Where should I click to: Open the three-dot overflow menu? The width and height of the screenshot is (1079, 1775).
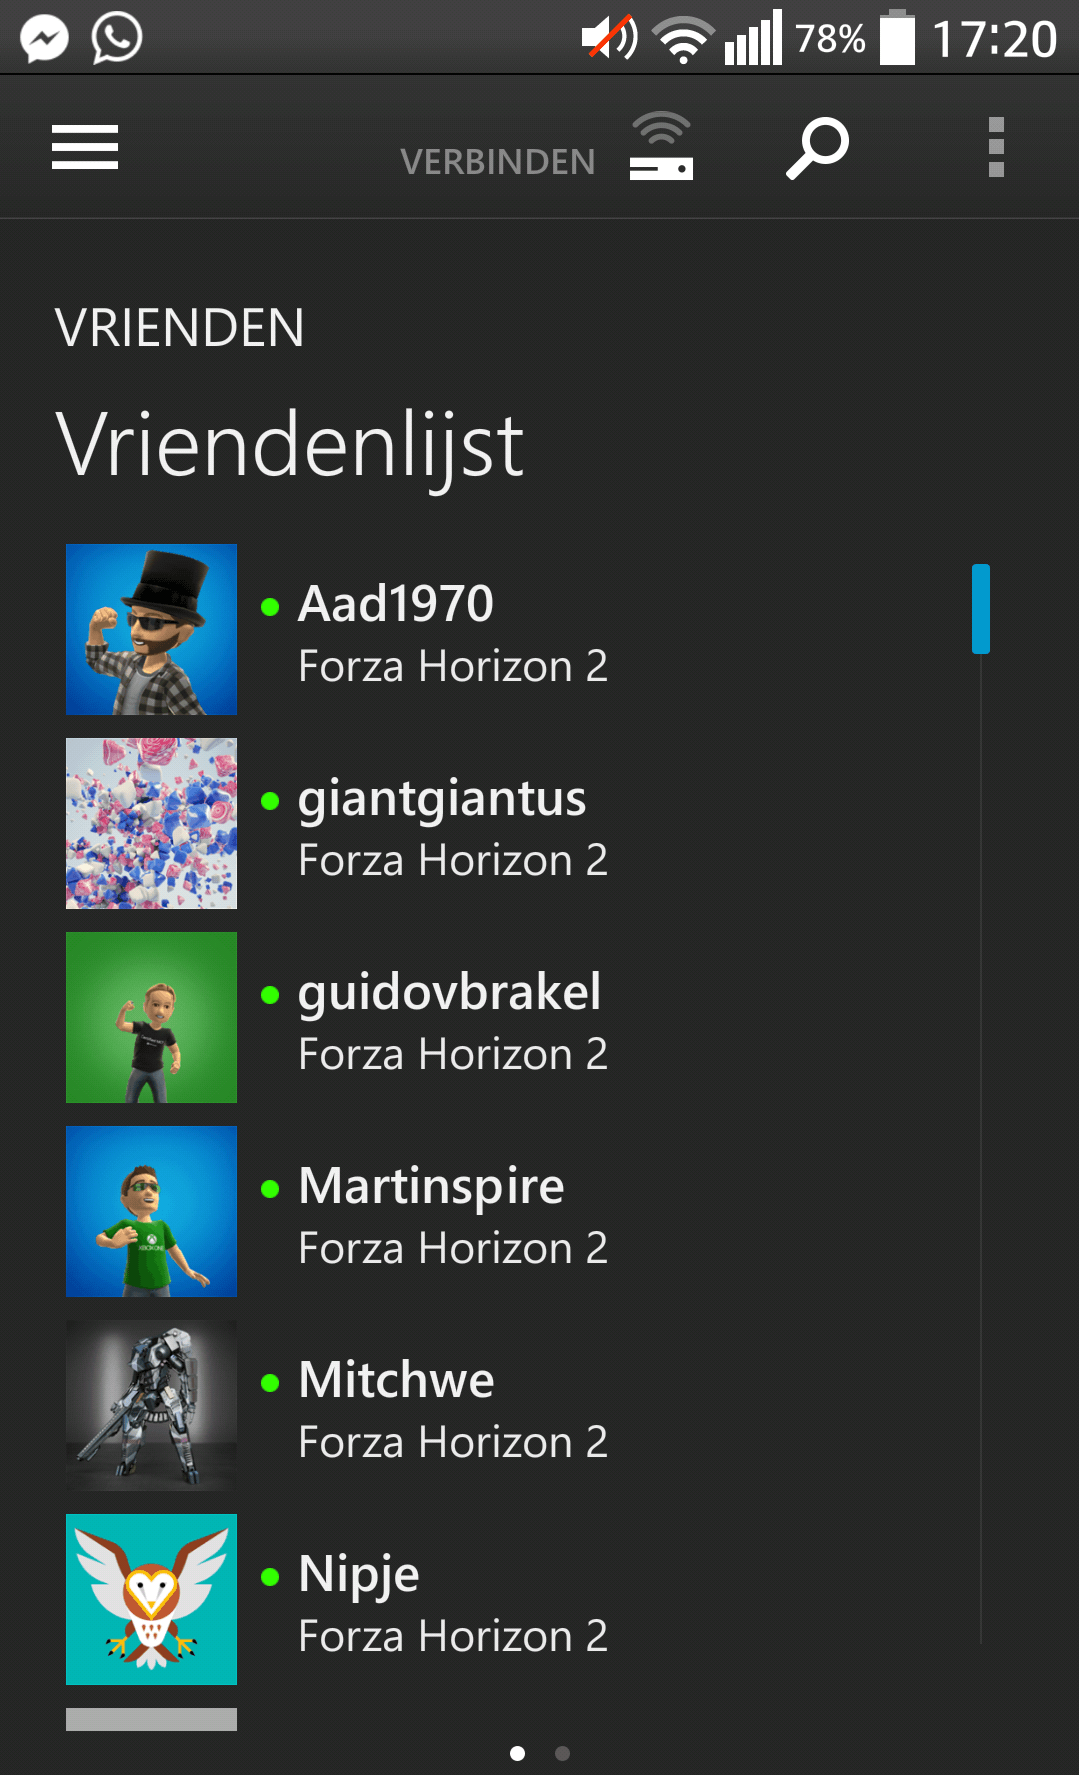coord(996,147)
